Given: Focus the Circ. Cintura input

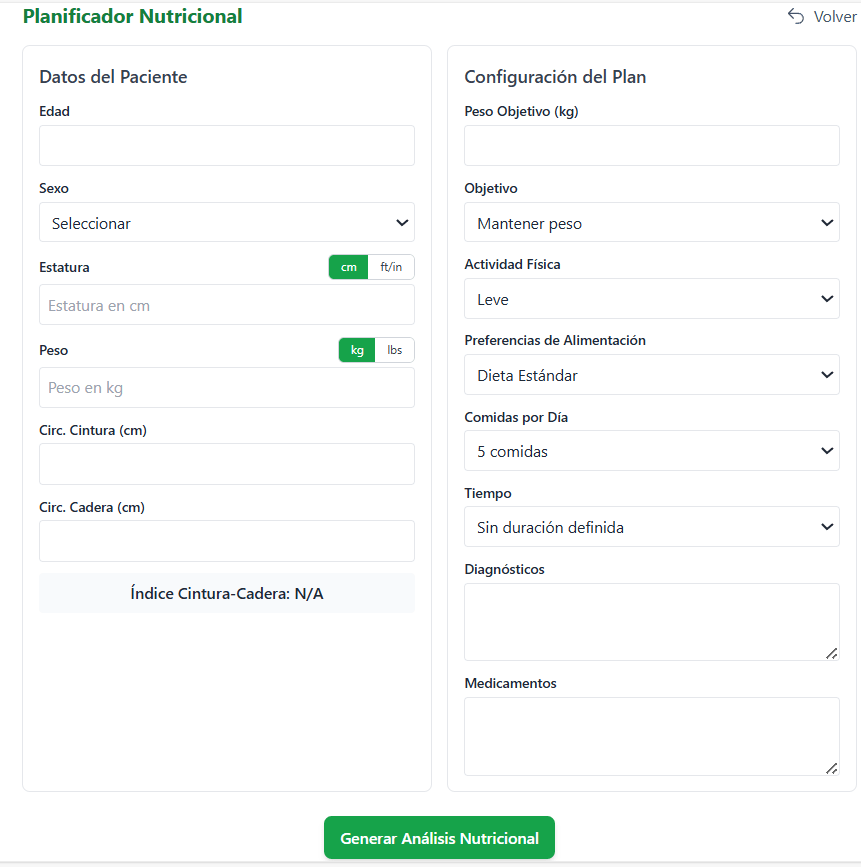Looking at the screenshot, I should pyautogui.click(x=227, y=464).
